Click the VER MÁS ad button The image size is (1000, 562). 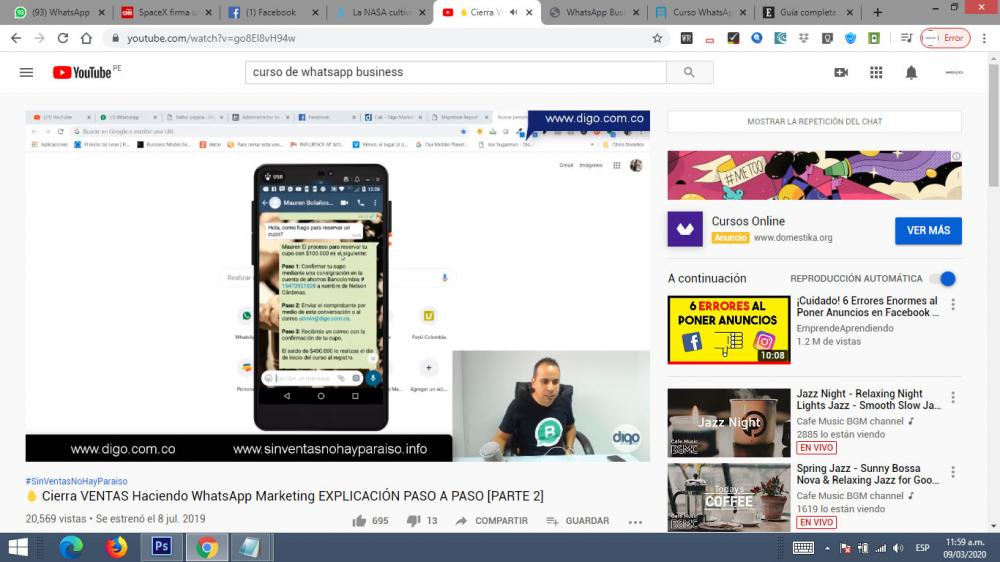(x=927, y=230)
